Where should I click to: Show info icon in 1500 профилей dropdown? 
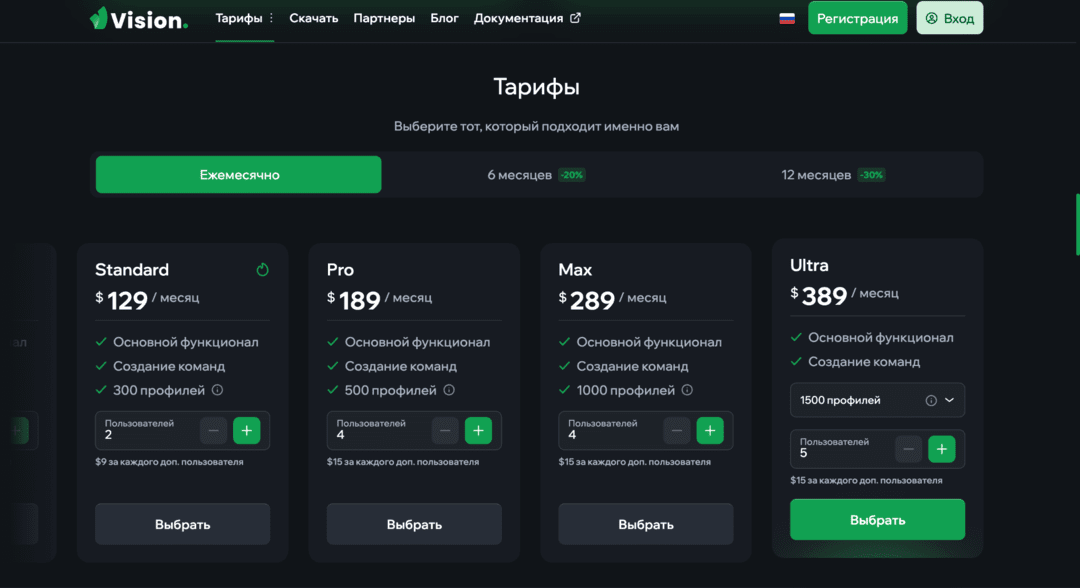pyautogui.click(x=931, y=400)
